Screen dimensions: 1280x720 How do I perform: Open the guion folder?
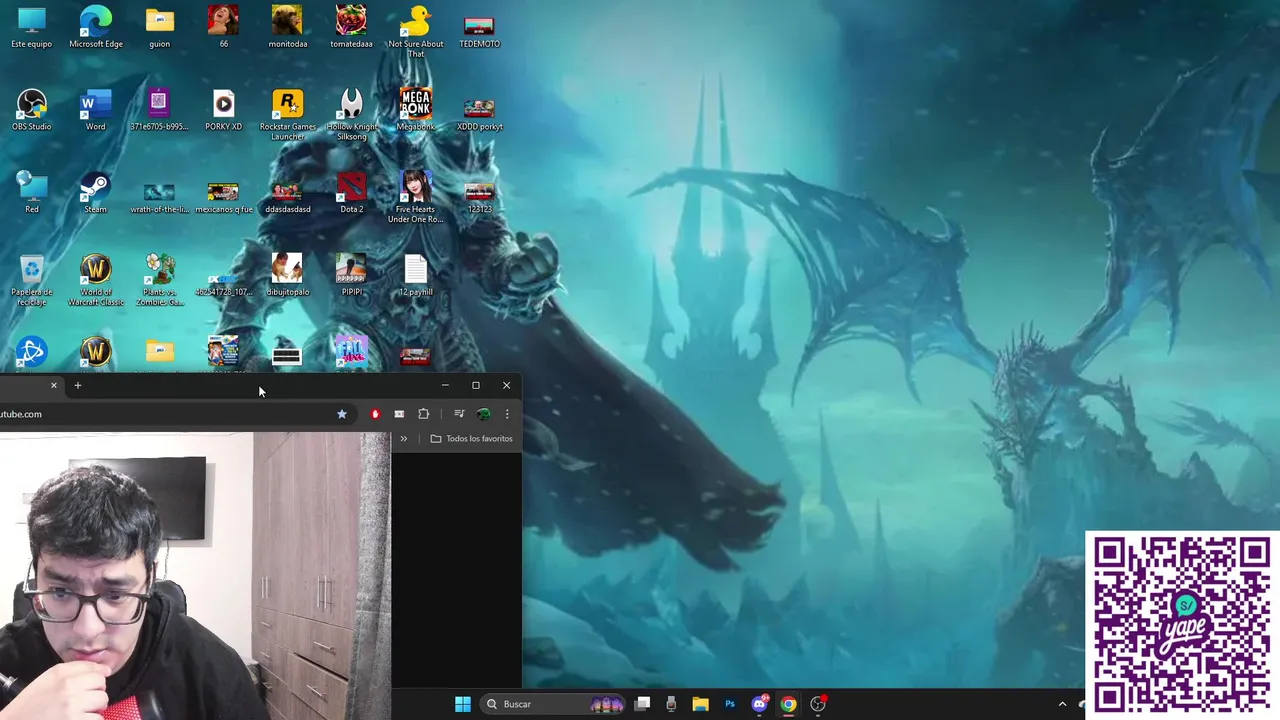[x=159, y=27]
